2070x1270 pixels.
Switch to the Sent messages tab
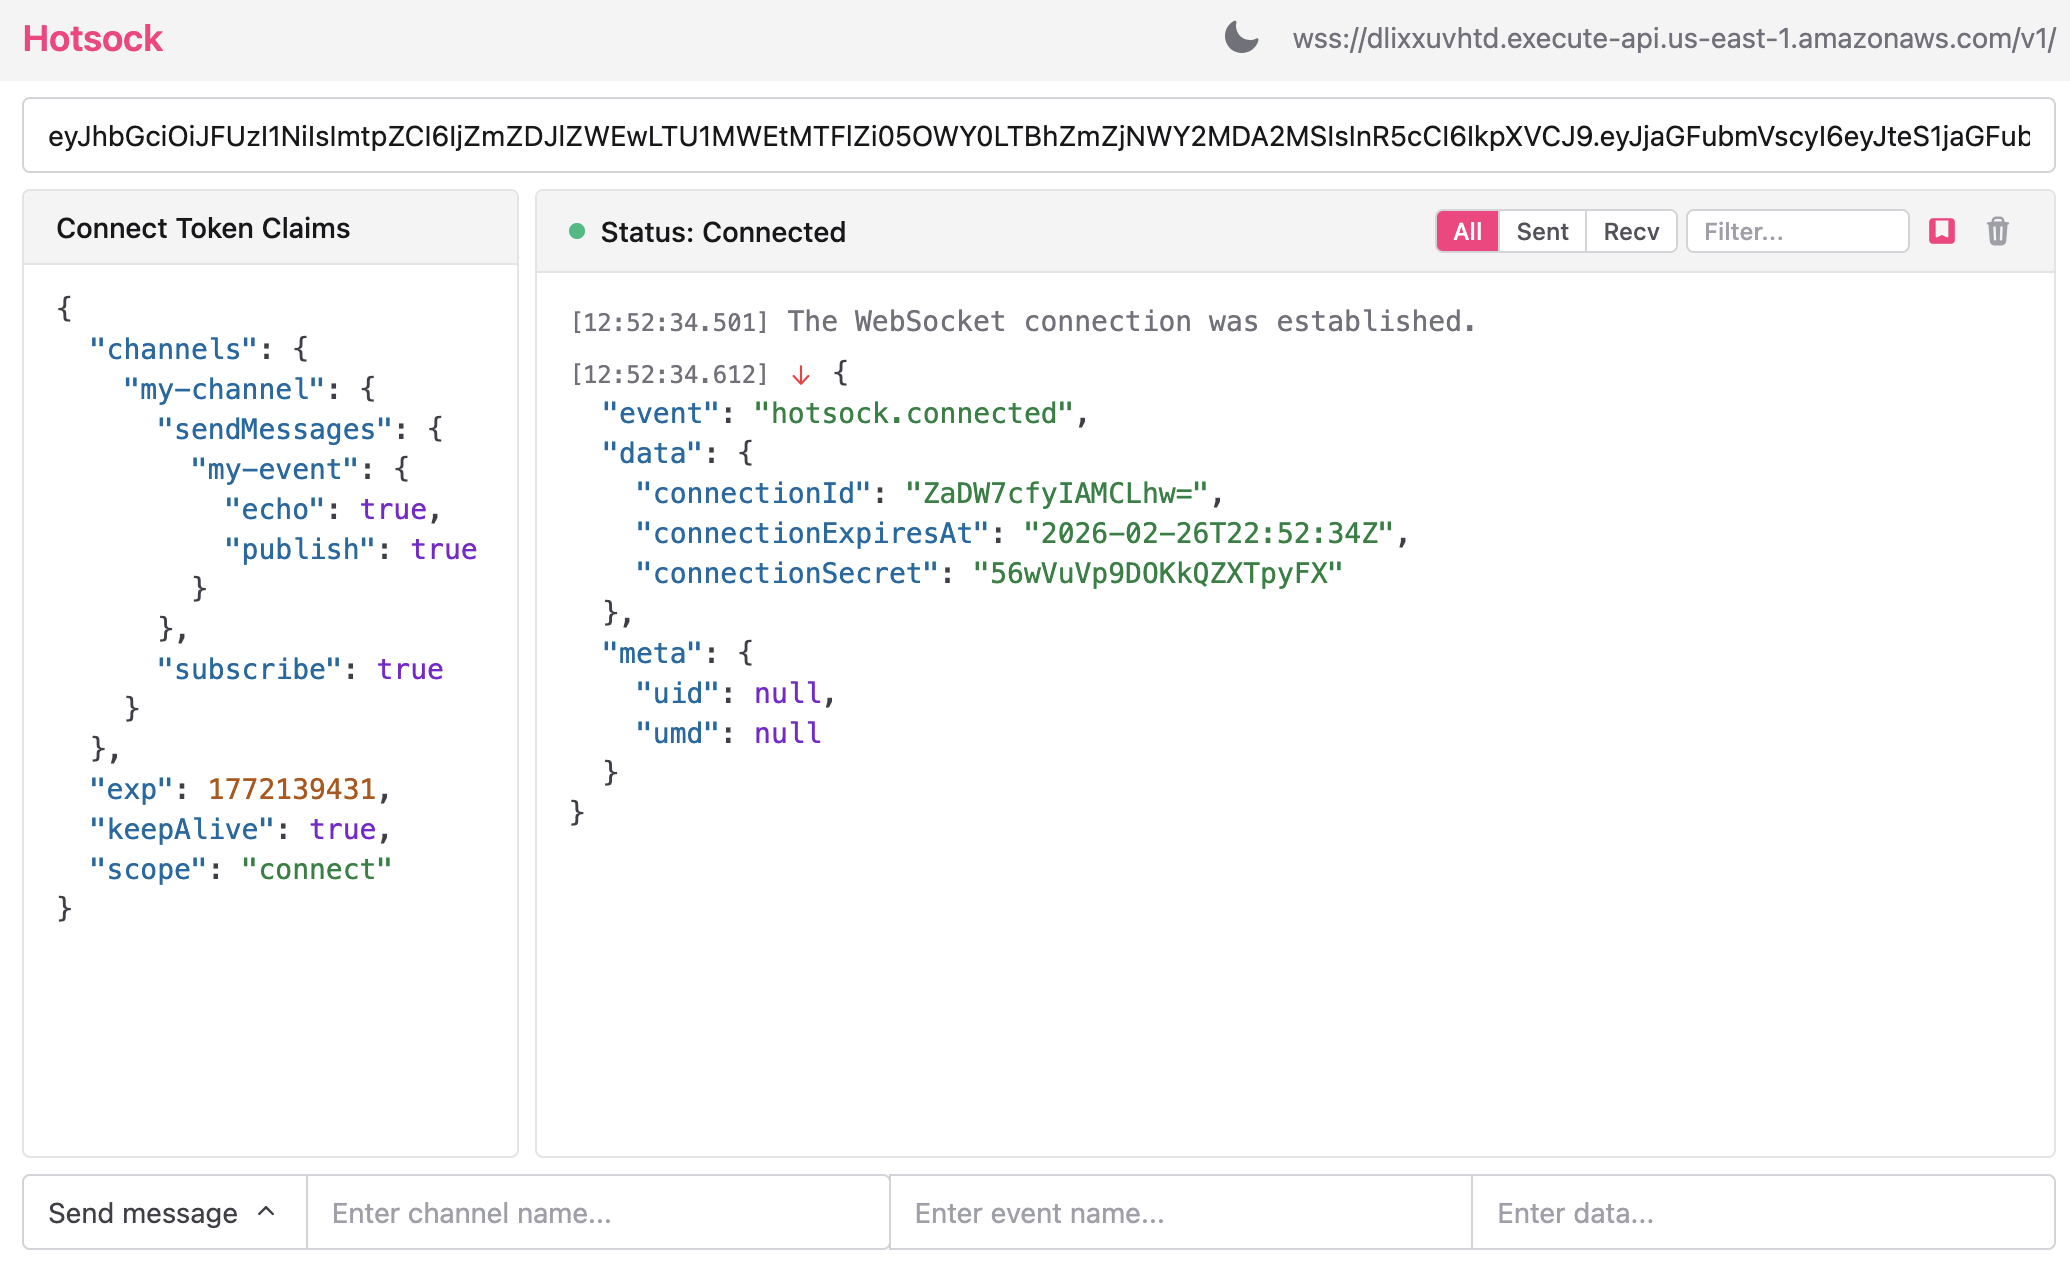tap(1542, 231)
